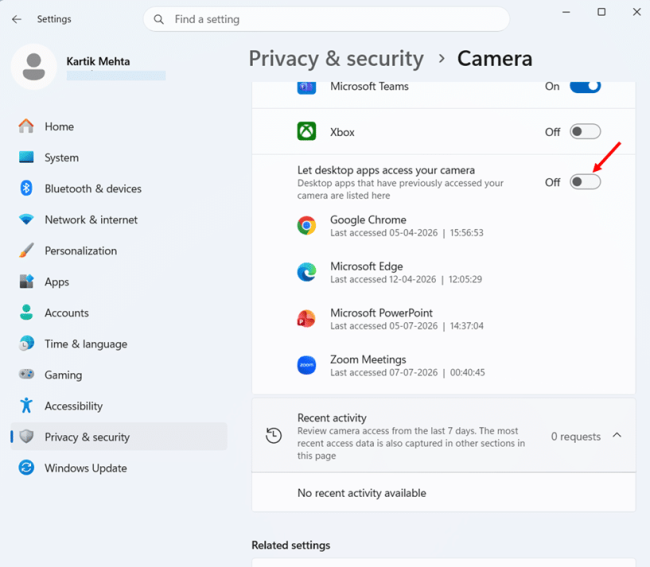Click the 0 requests label
Screen dimensions: 650x567
575,436
